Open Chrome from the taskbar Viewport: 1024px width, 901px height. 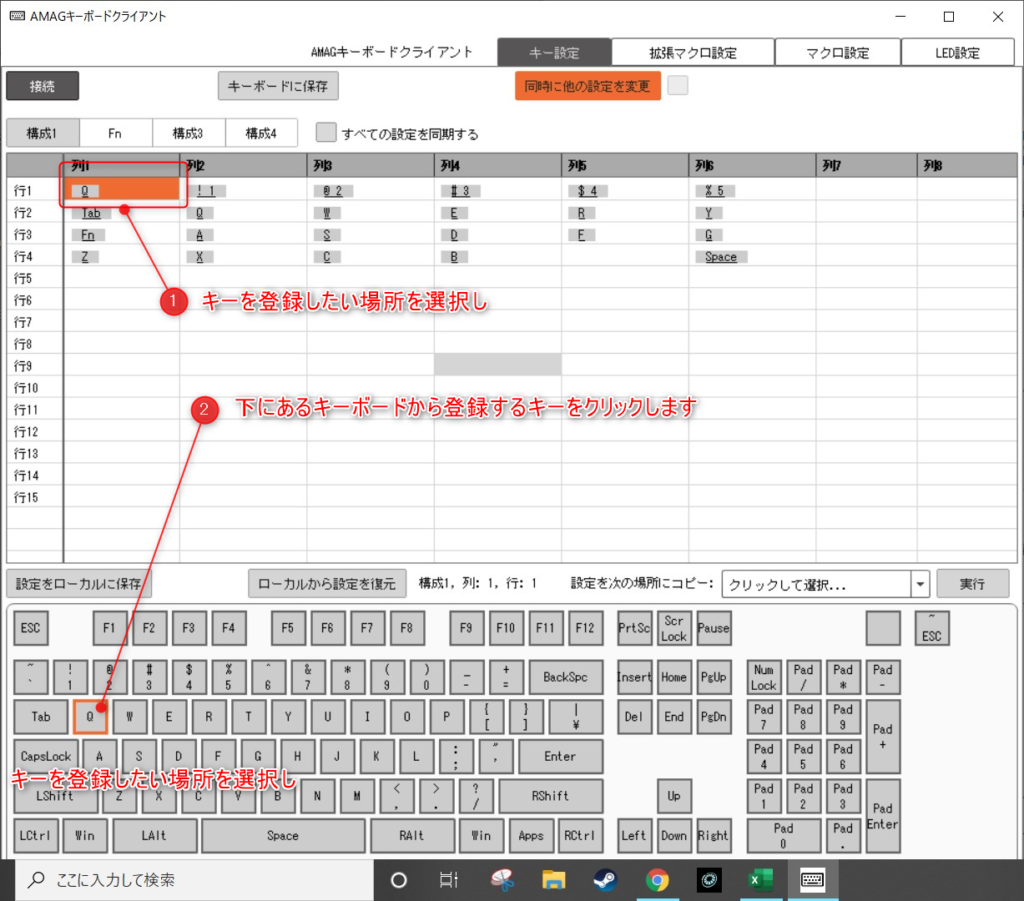(x=658, y=879)
